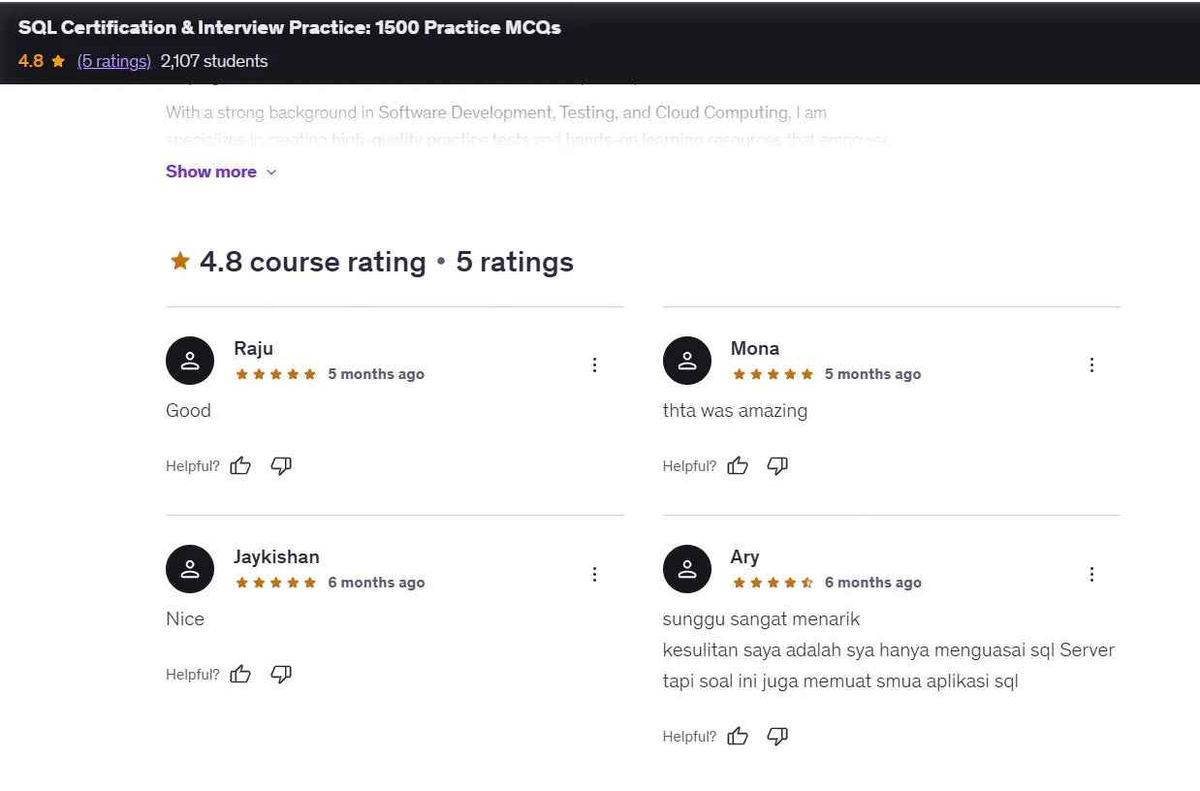1200x791 pixels.
Task: Click the star rating under Jaykishan's name
Action: [275, 582]
